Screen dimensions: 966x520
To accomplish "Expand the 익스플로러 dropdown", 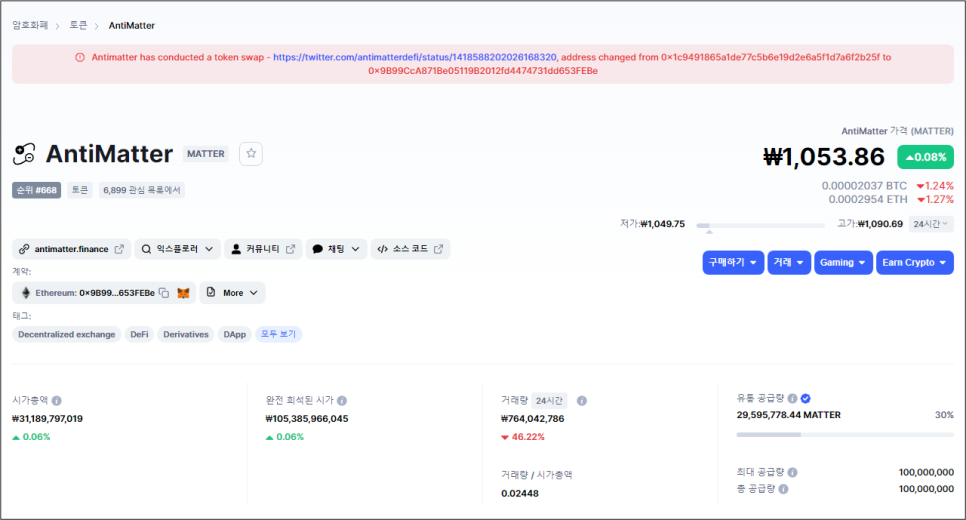I will coord(177,249).
